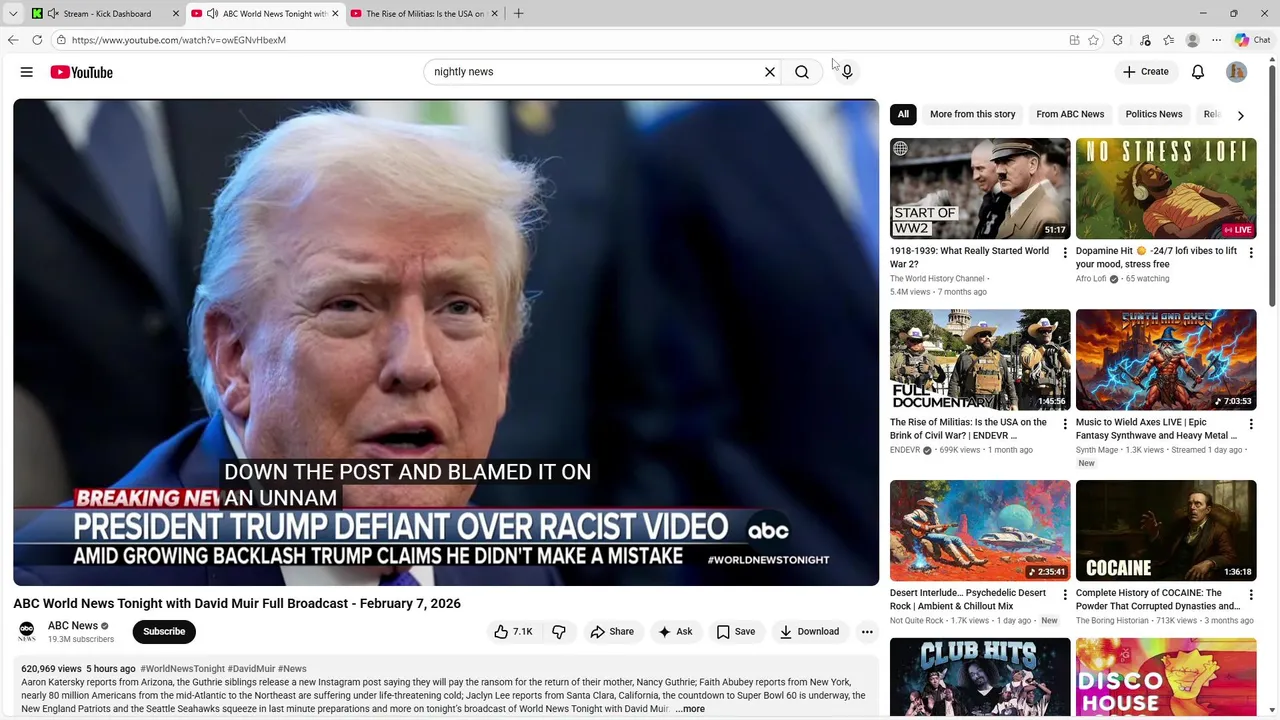The width and height of the screenshot is (1280, 720).
Task: Open YouTube account avatar menu
Action: [1237, 72]
